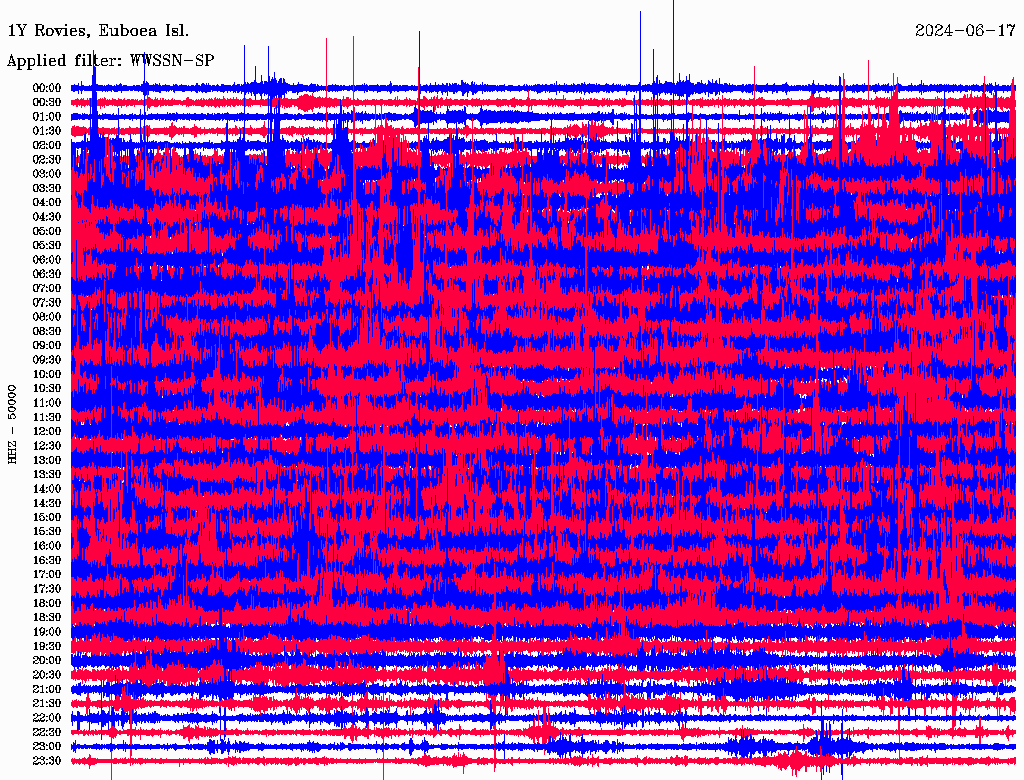
Task: Select the 05:00 time label
Action: click(x=47, y=231)
